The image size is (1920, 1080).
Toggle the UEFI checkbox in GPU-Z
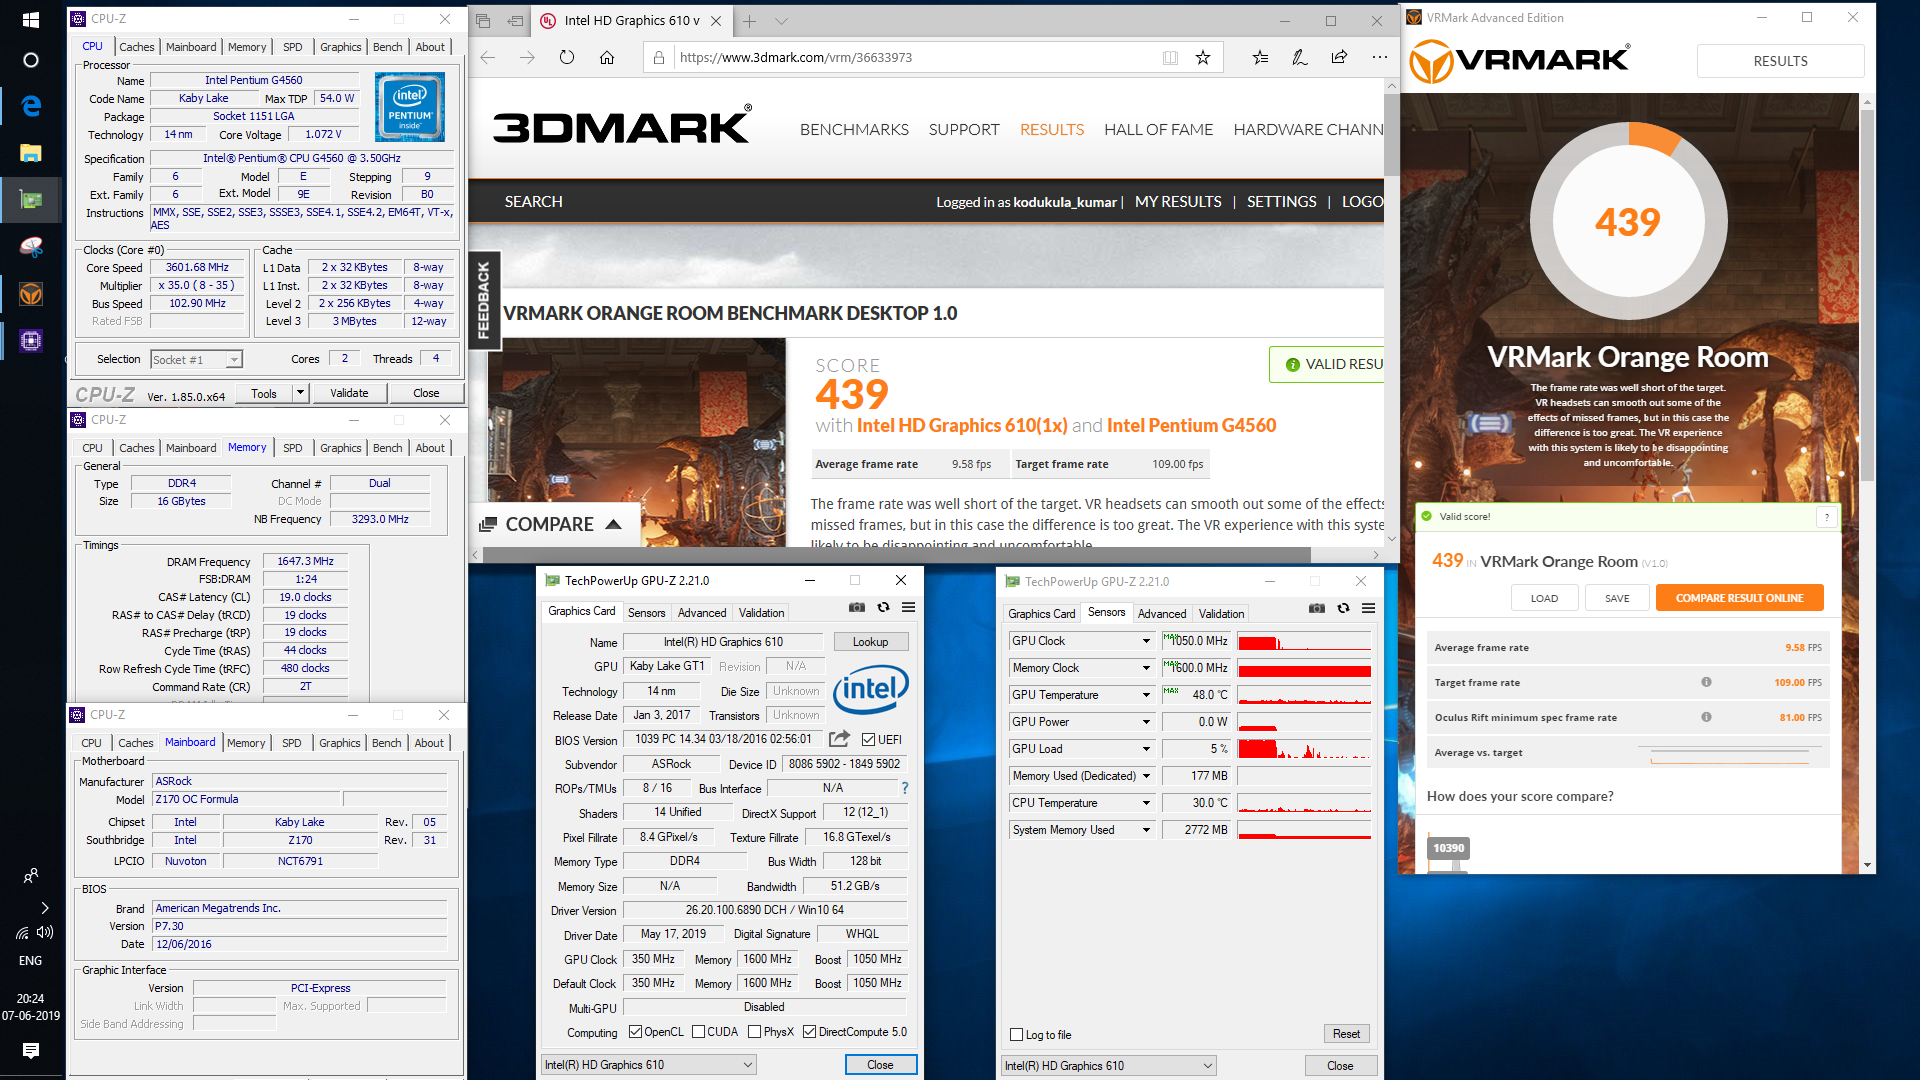point(868,739)
